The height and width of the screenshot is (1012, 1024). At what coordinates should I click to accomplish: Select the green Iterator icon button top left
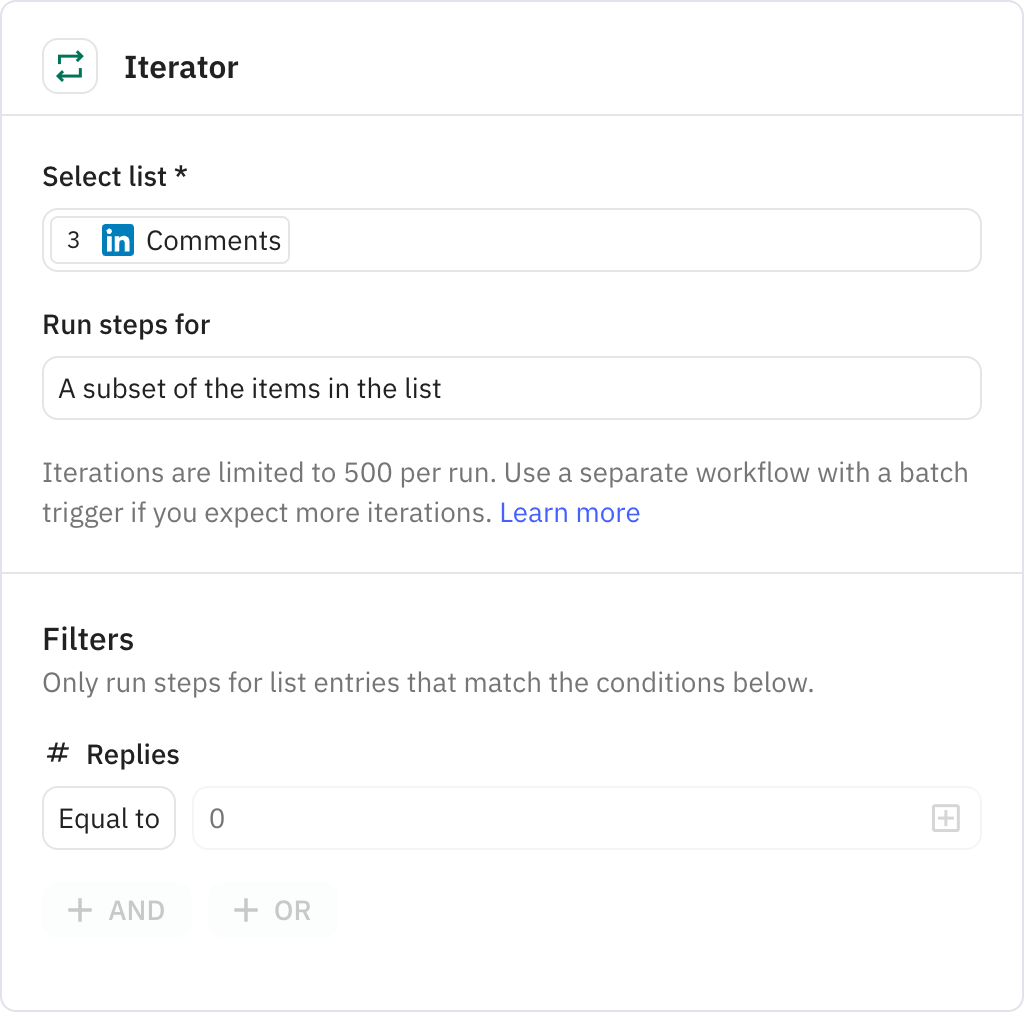point(69,66)
